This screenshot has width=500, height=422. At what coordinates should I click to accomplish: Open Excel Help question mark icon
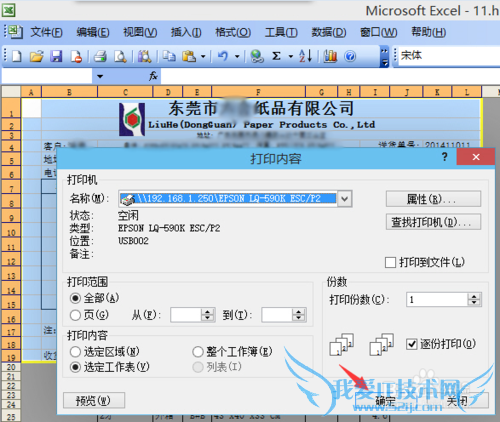[350, 56]
